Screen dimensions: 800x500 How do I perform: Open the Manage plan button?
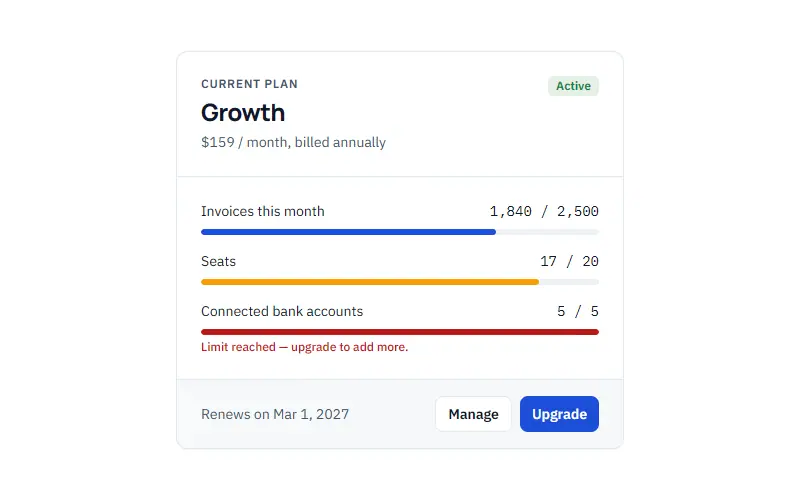point(473,414)
